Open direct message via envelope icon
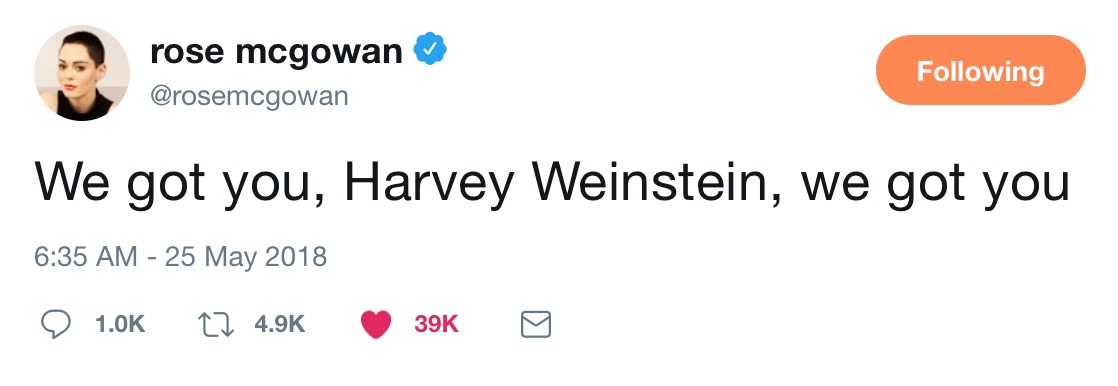The image size is (1118, 386). point(536,325)
